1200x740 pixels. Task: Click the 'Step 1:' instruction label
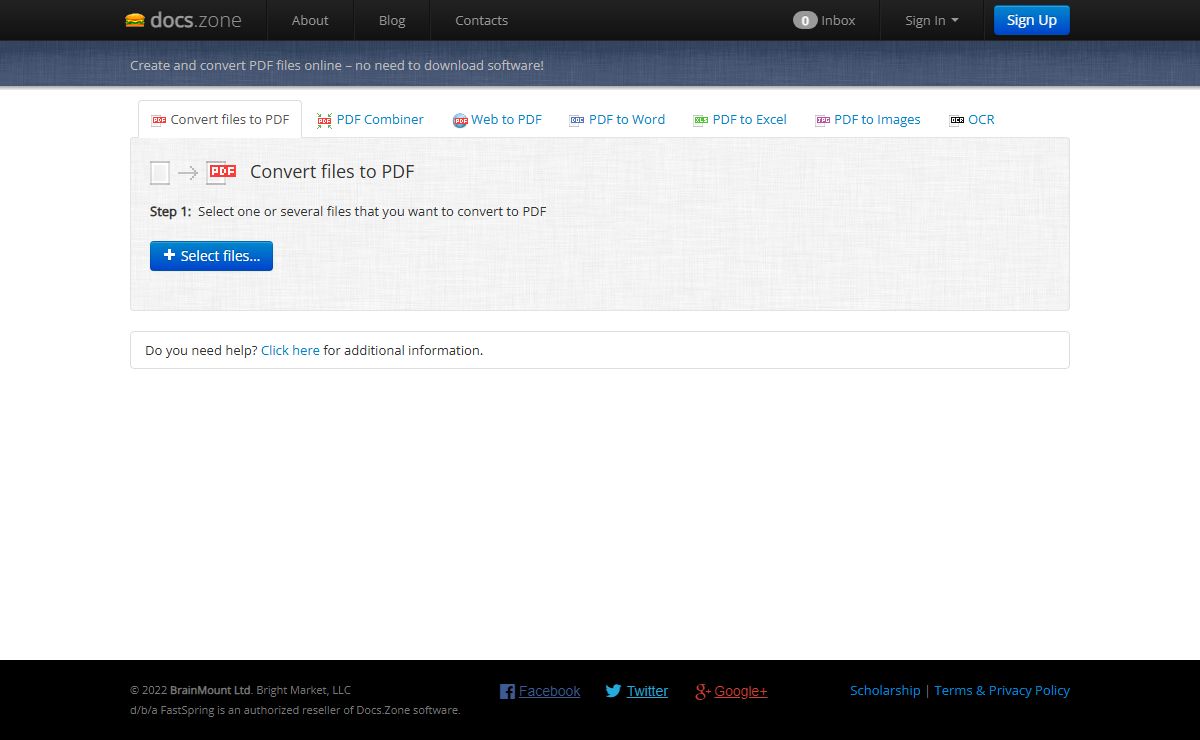(x=170, y=211)
